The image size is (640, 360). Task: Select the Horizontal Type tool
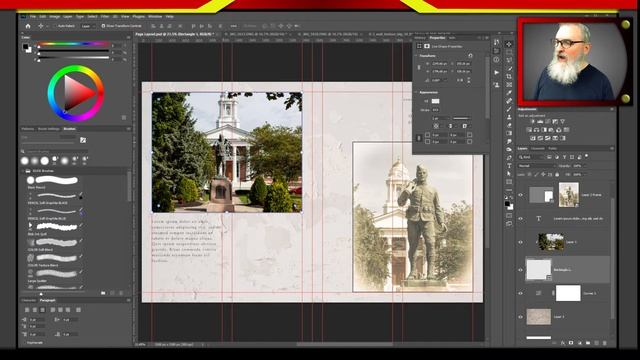pyautogui.click(x=509, y=166)
